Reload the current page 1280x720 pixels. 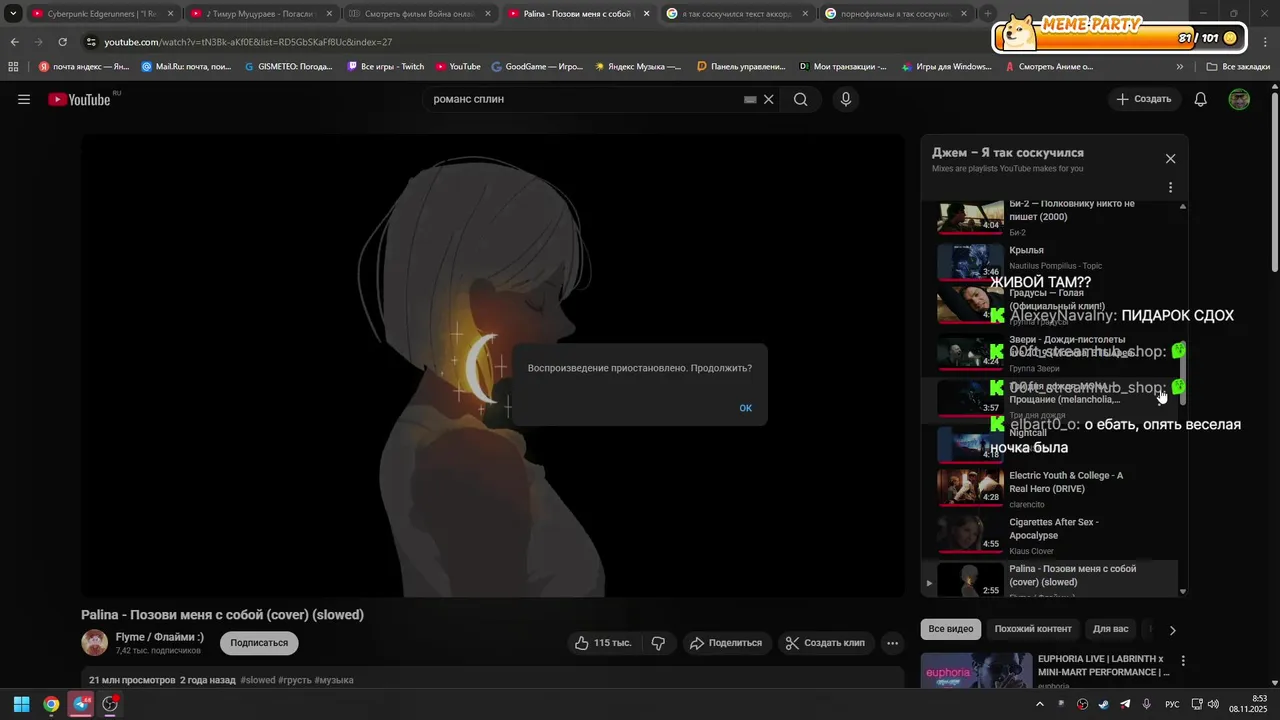coord(62,42)
